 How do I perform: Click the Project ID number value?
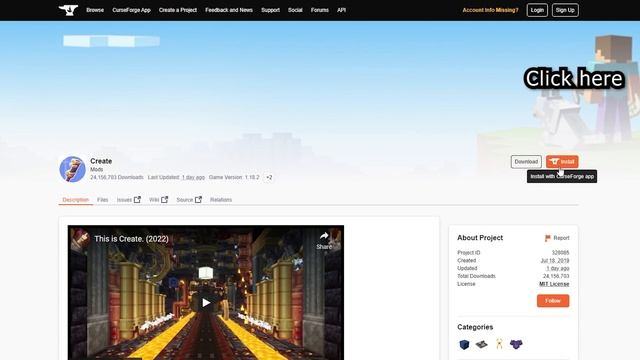coord(560,253)
